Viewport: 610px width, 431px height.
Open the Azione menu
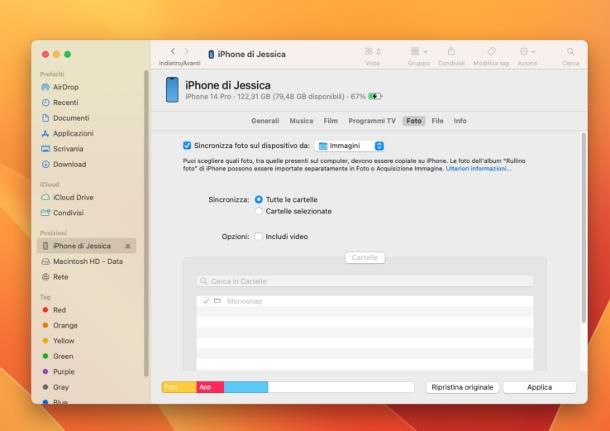[x=528, y=51]
